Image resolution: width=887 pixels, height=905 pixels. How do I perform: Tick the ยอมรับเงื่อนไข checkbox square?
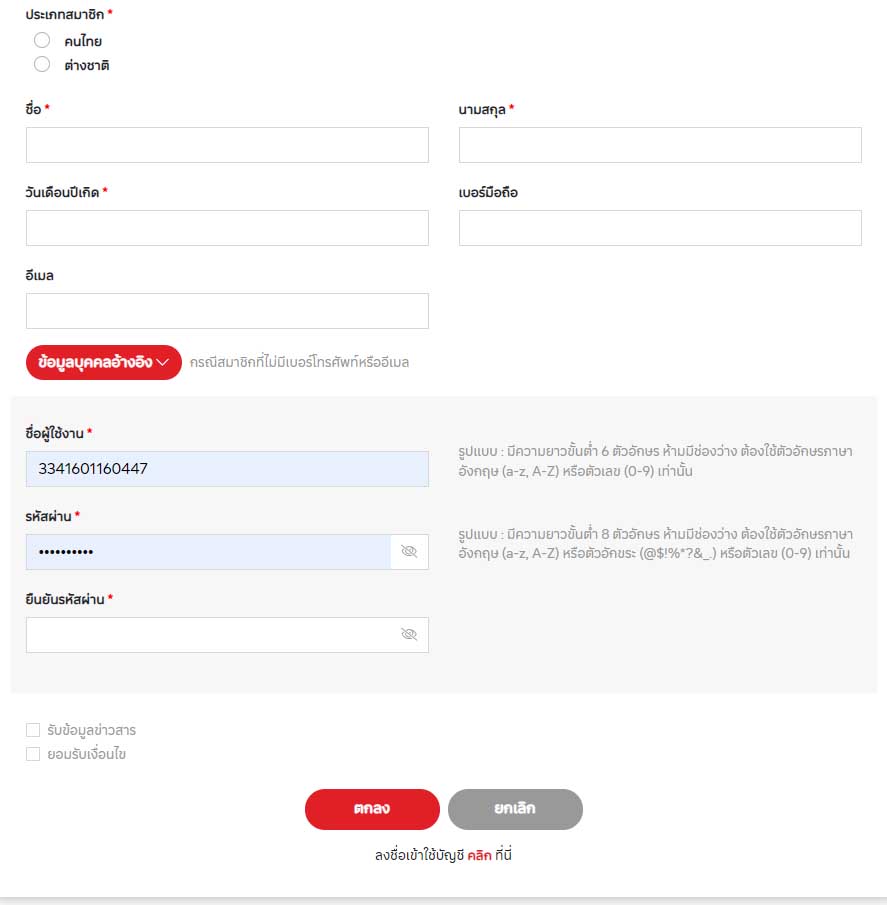[33, 754]
